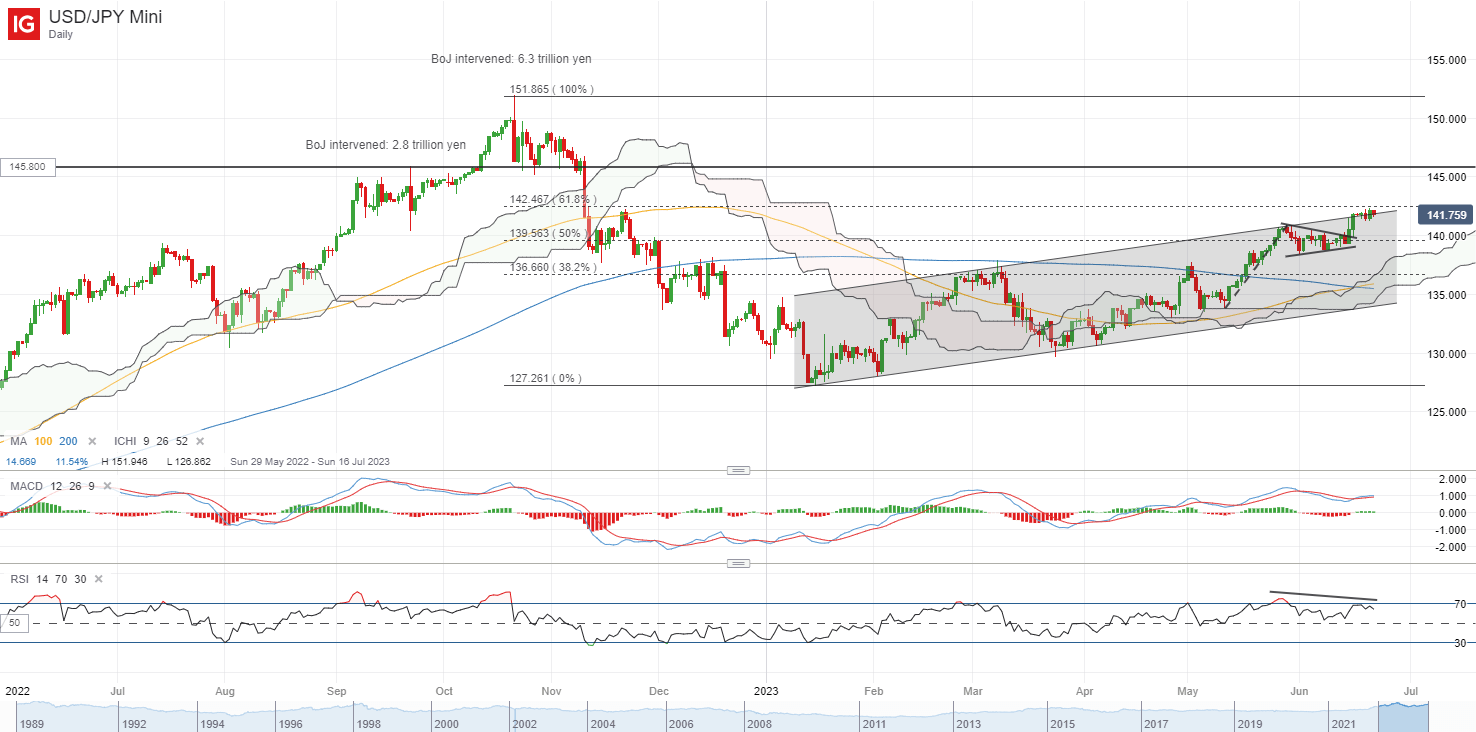Remove the RSI indicator with its X
Viewport: 1476px width, 732px height.
pos(100,579)
